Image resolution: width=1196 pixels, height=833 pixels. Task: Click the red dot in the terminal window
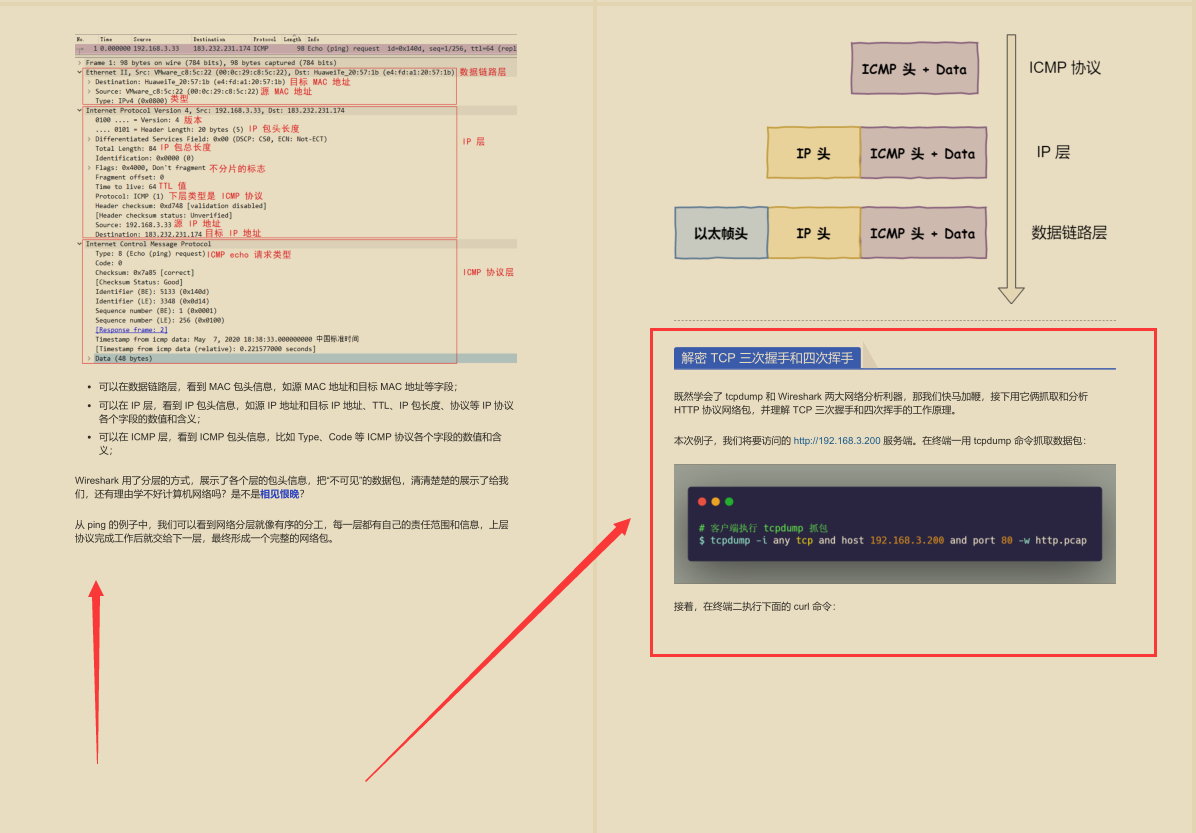point(702,501)
